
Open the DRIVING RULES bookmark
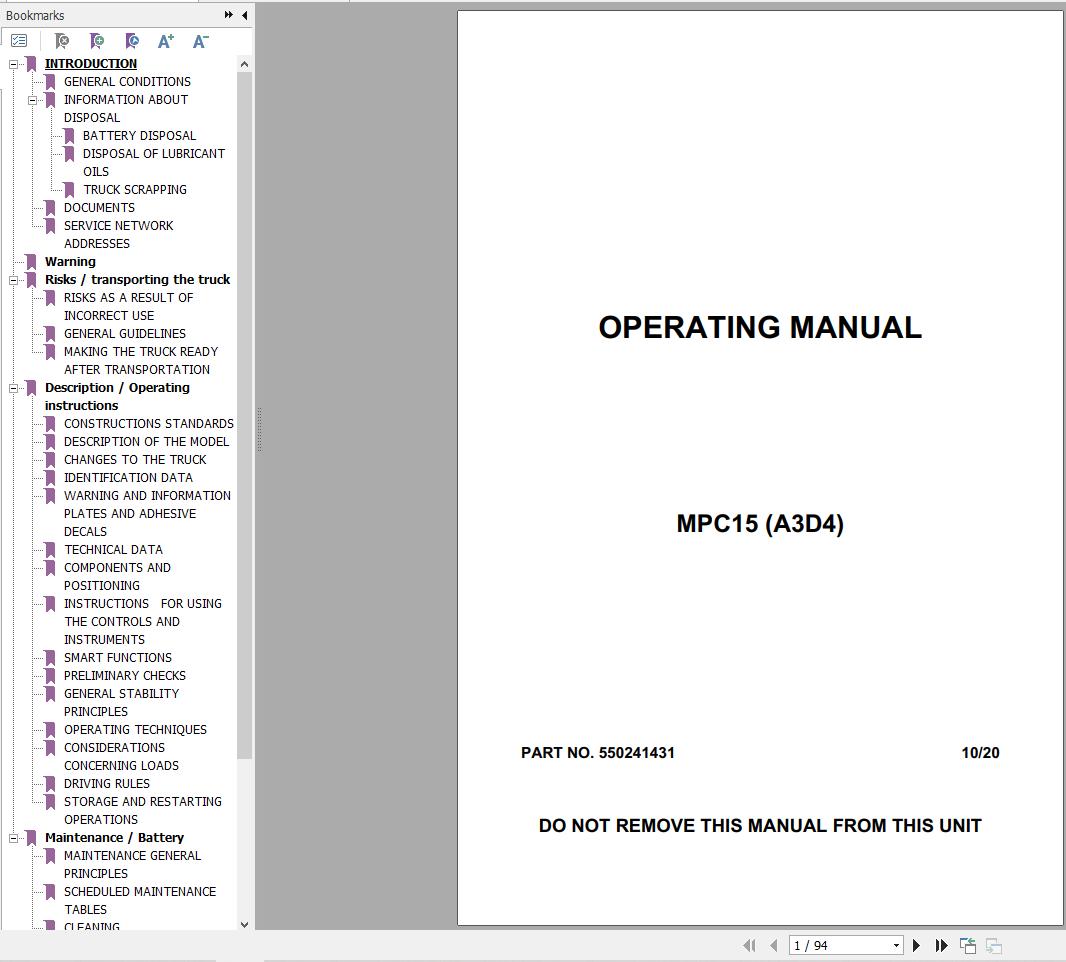pos(106,784)
